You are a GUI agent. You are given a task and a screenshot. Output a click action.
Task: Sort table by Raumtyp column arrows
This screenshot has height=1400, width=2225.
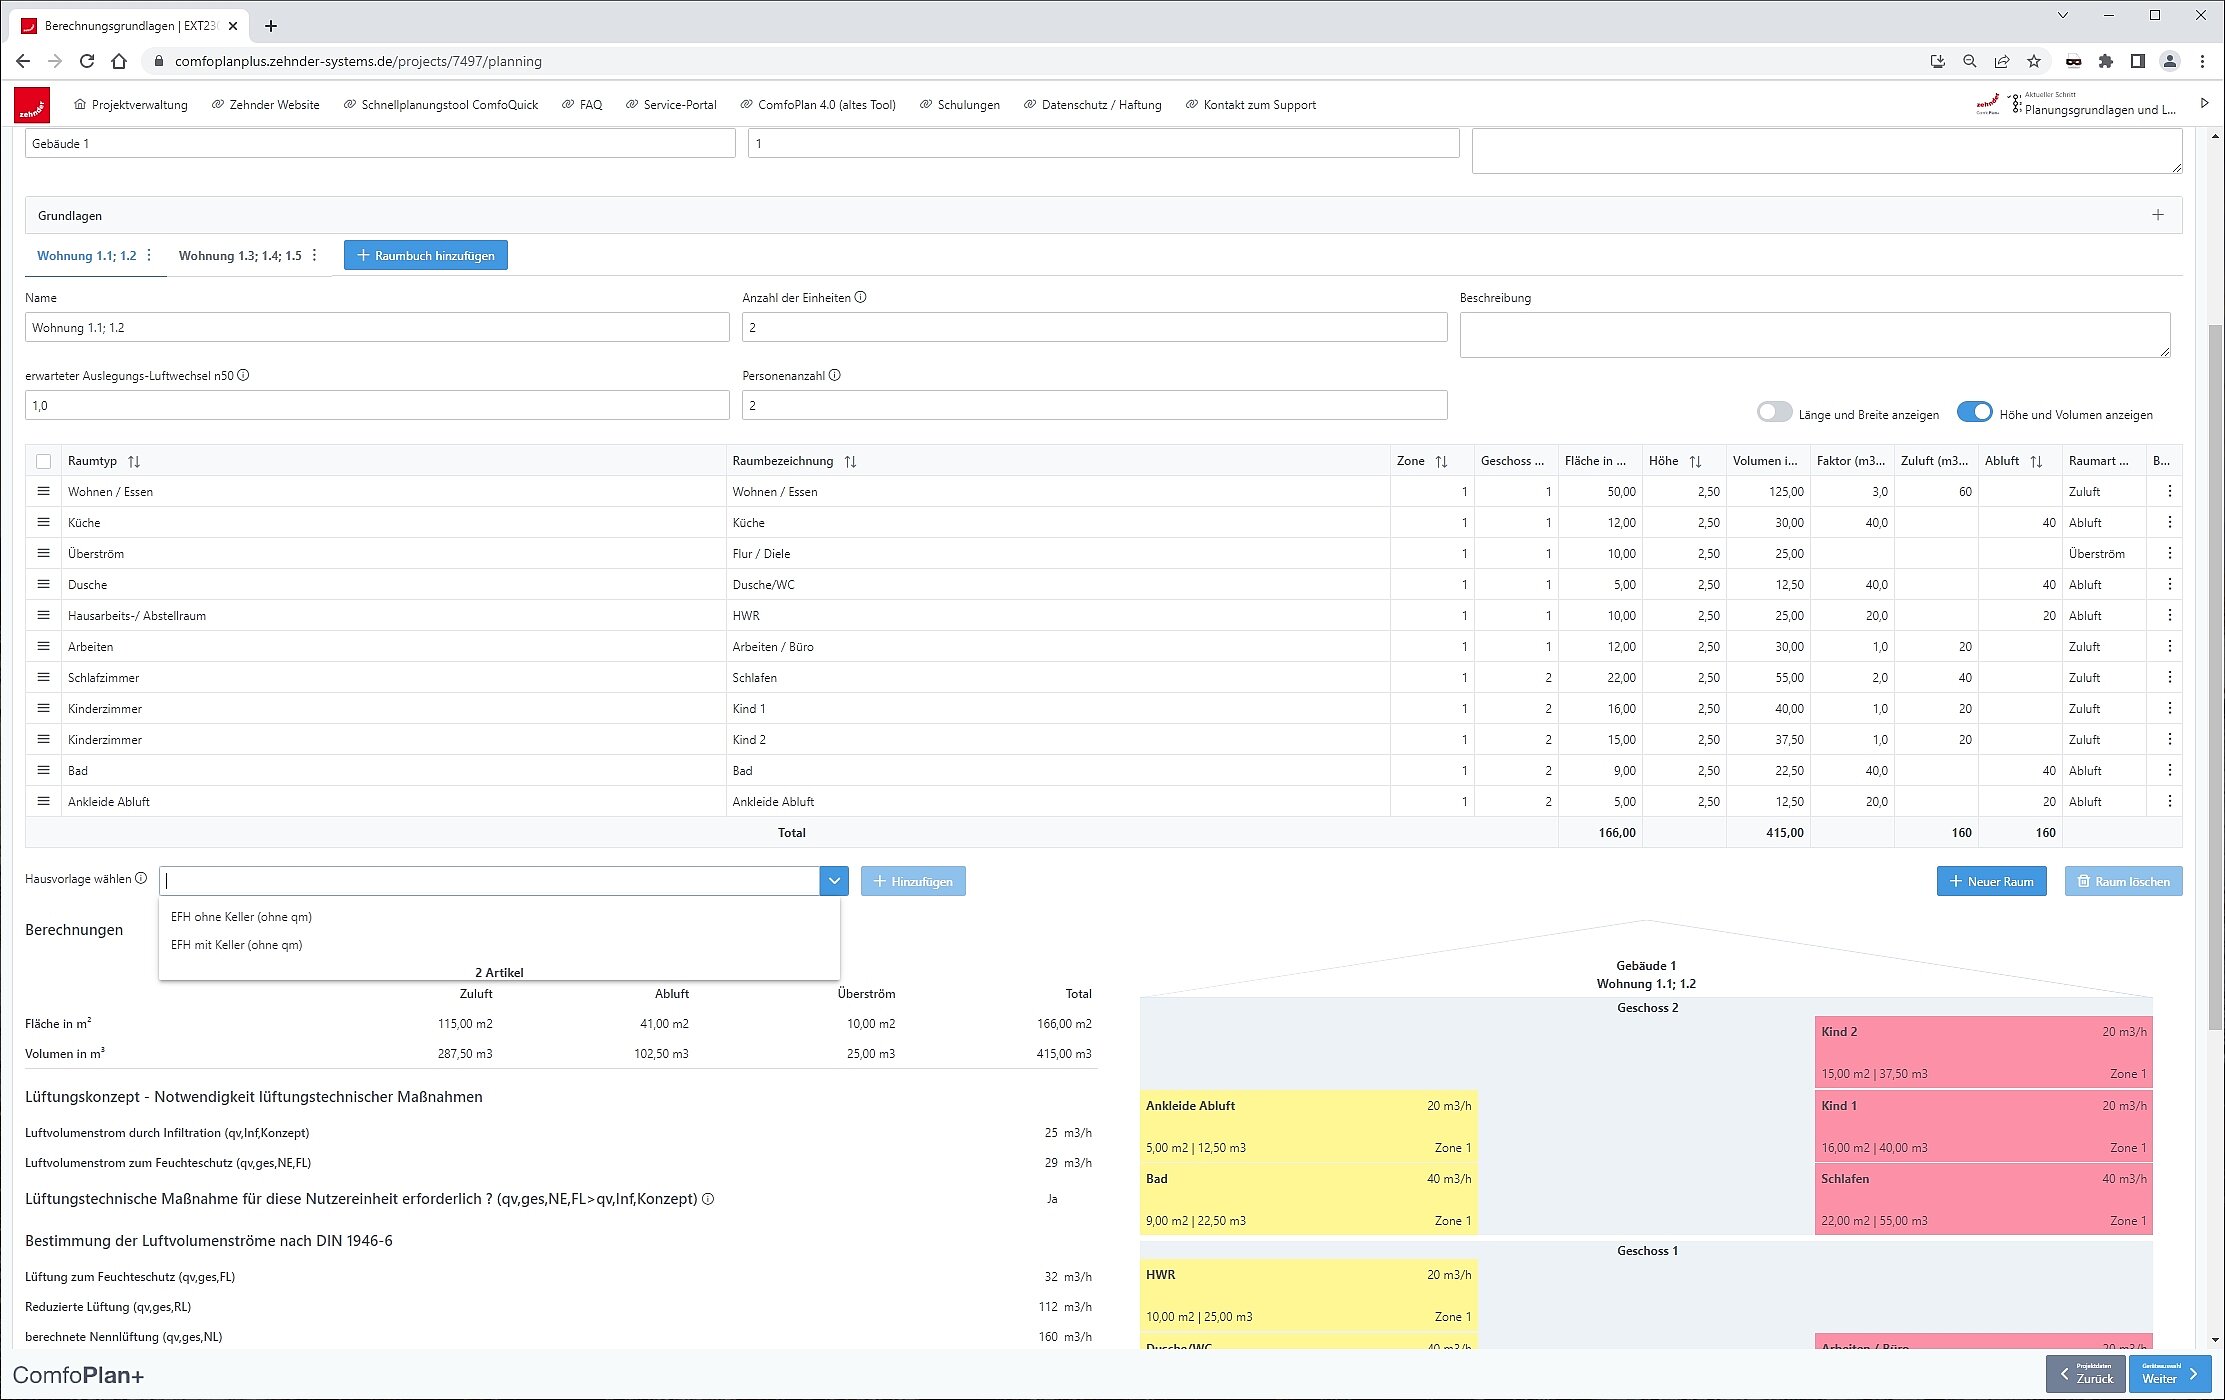(x=134, y=461)
